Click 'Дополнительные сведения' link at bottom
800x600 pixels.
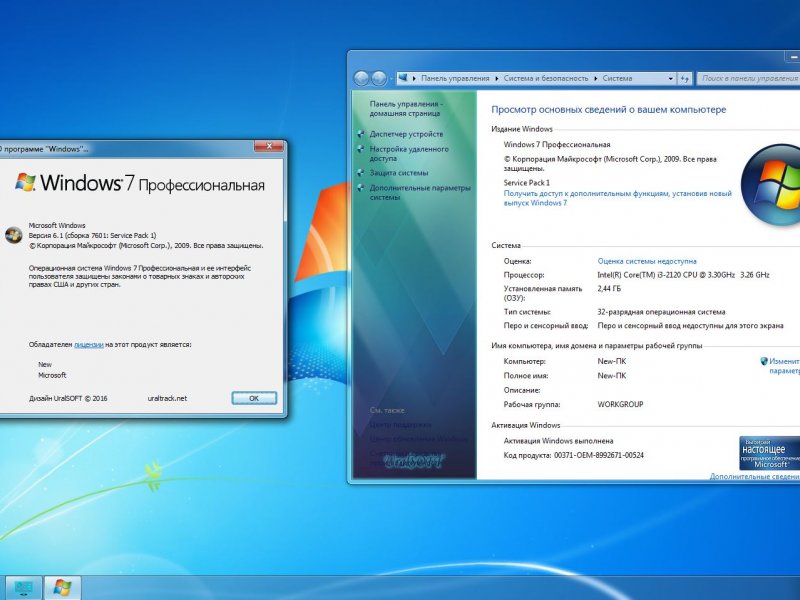pos(755,476)
